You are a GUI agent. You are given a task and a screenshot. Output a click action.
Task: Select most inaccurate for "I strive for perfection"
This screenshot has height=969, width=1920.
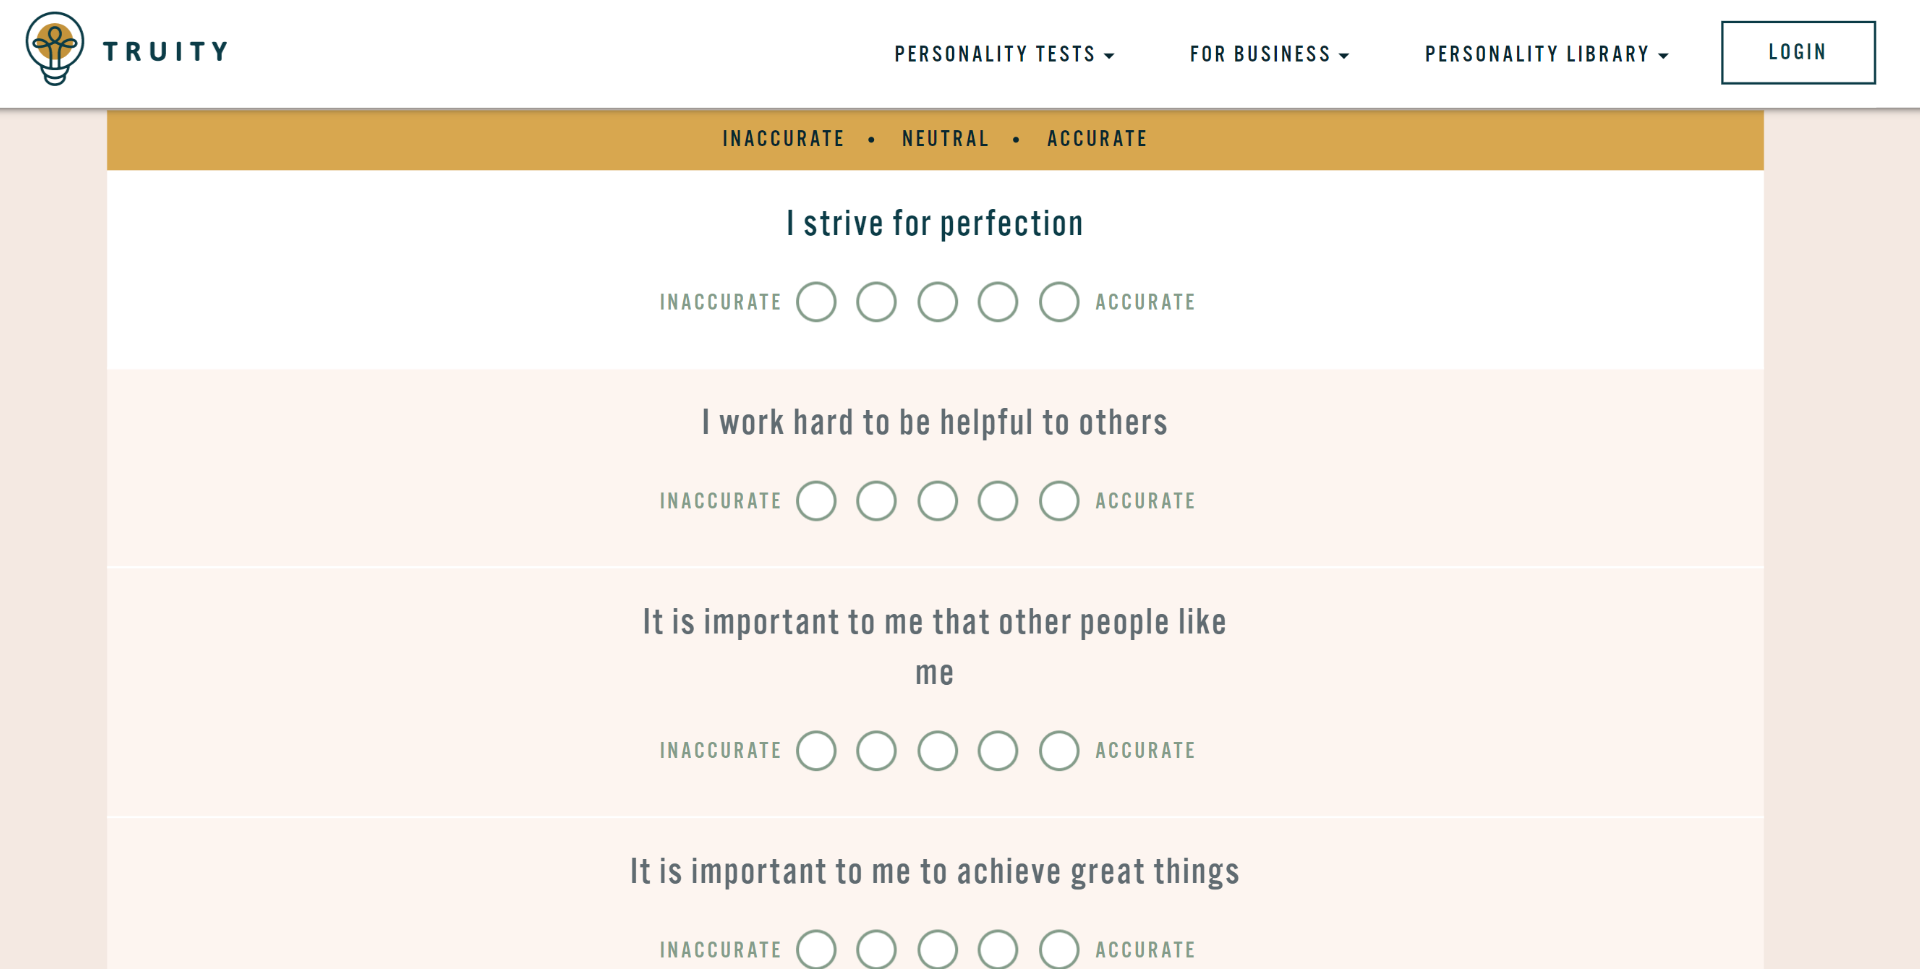point(816,302)
